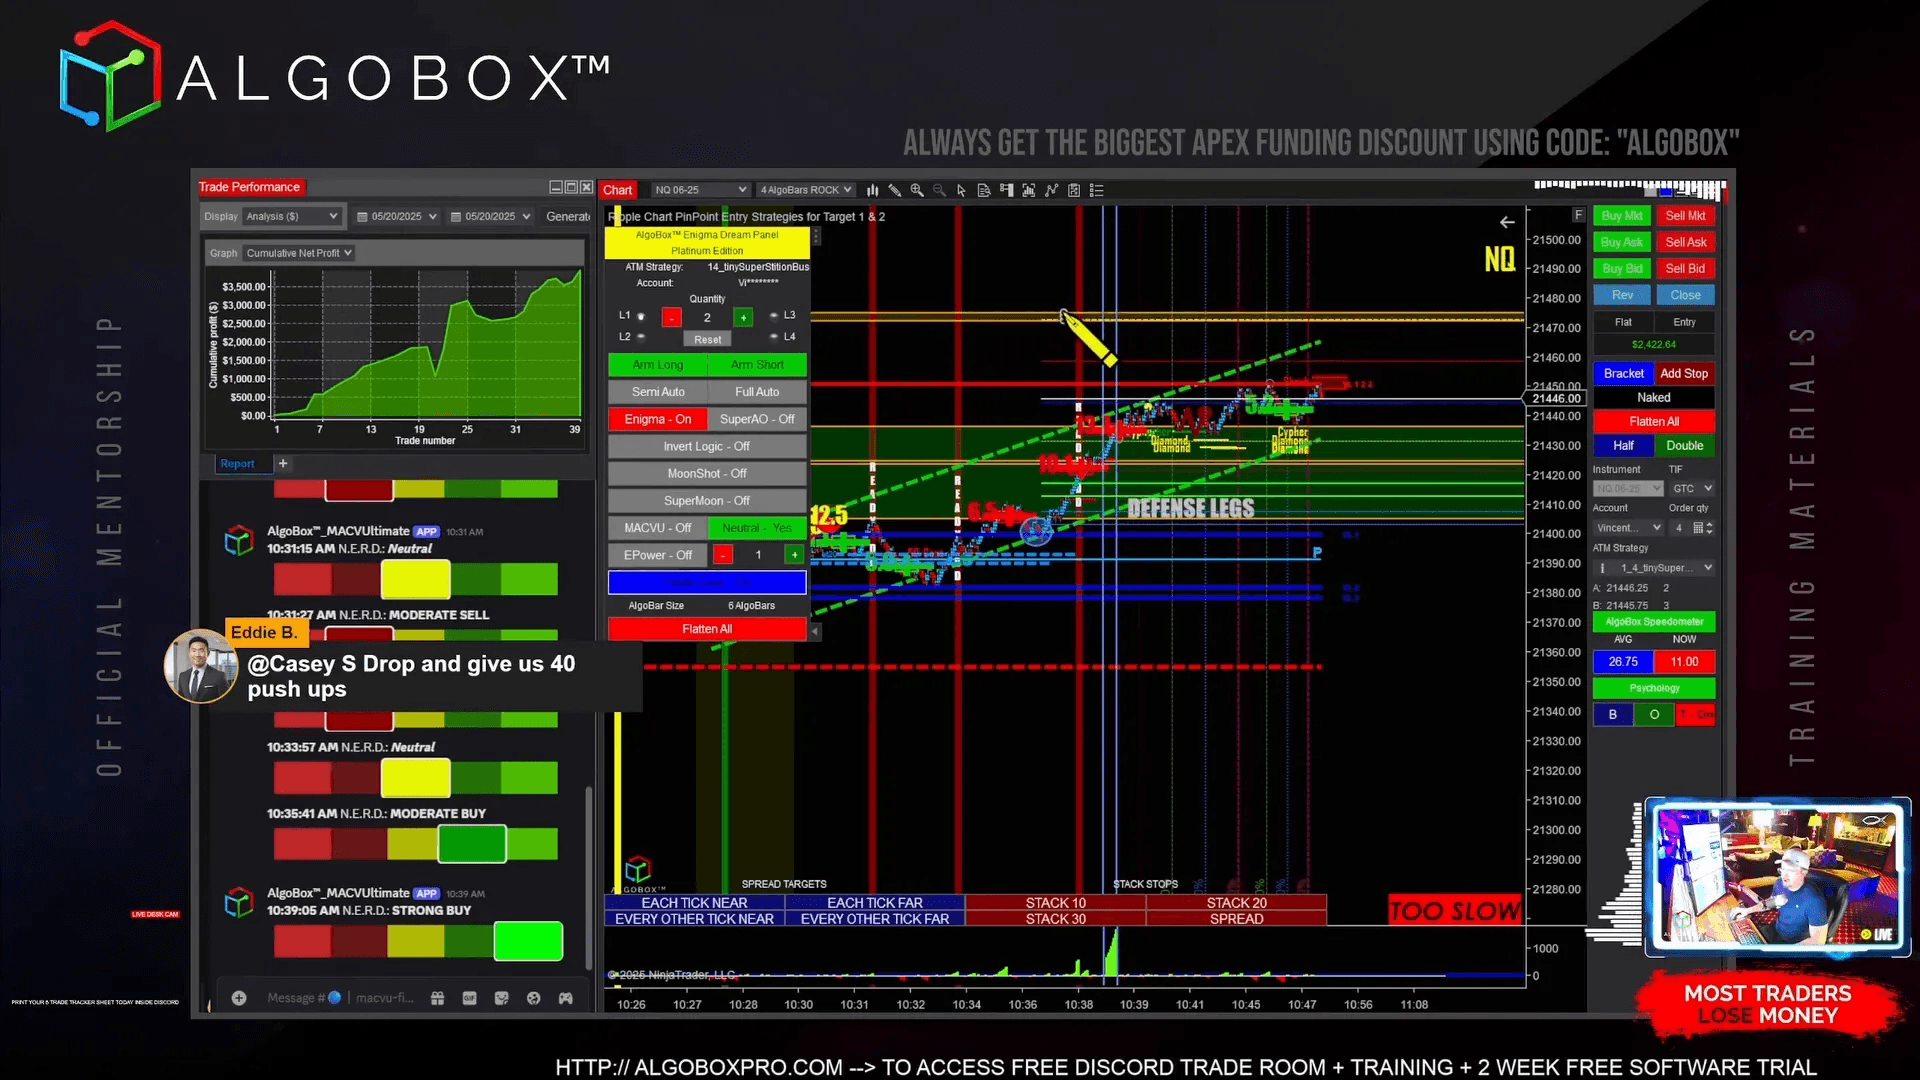Click Flatten All in Dream Panel

(707, 629)
